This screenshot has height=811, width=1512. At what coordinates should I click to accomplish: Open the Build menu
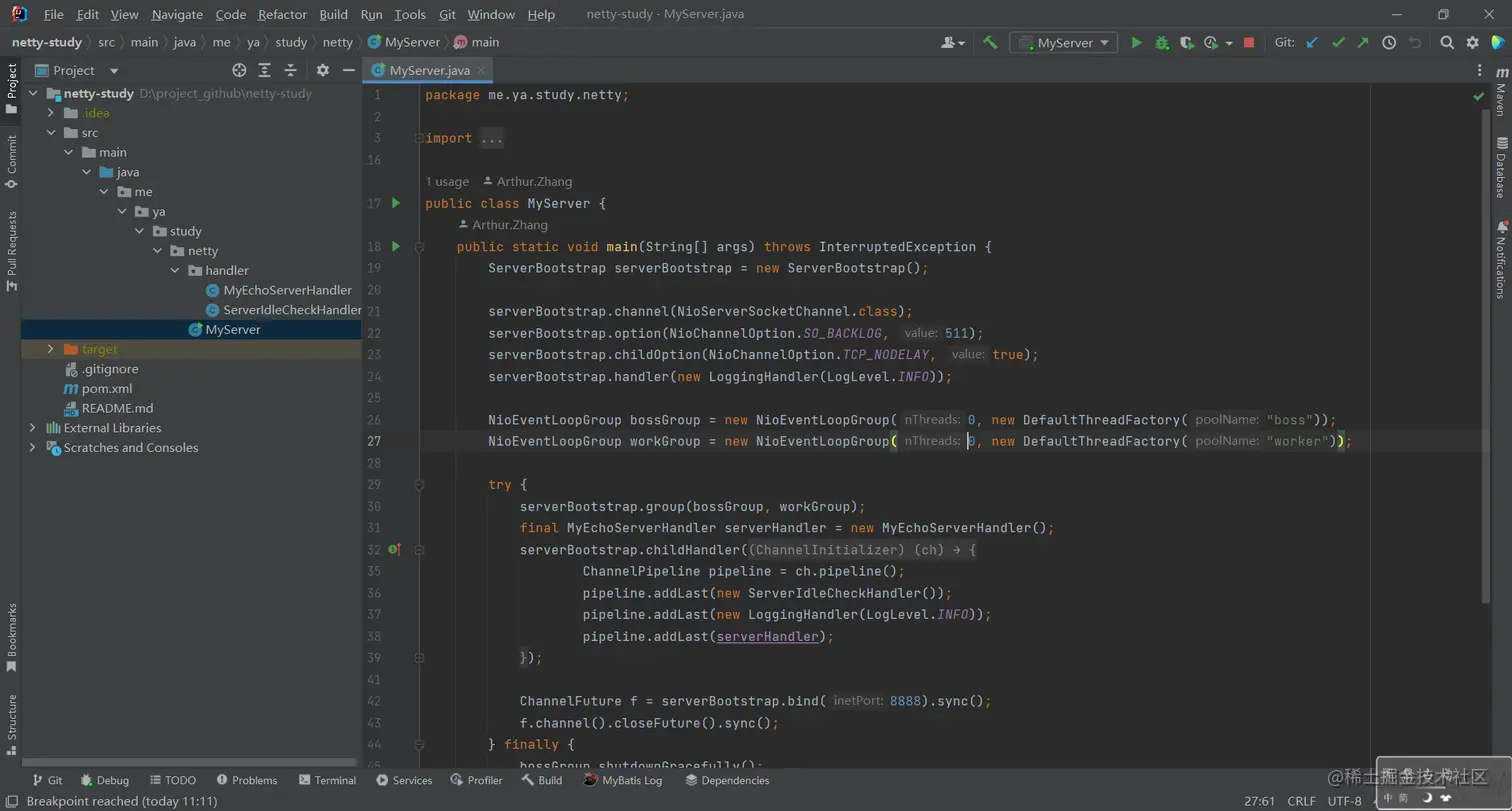coord(334,15)
